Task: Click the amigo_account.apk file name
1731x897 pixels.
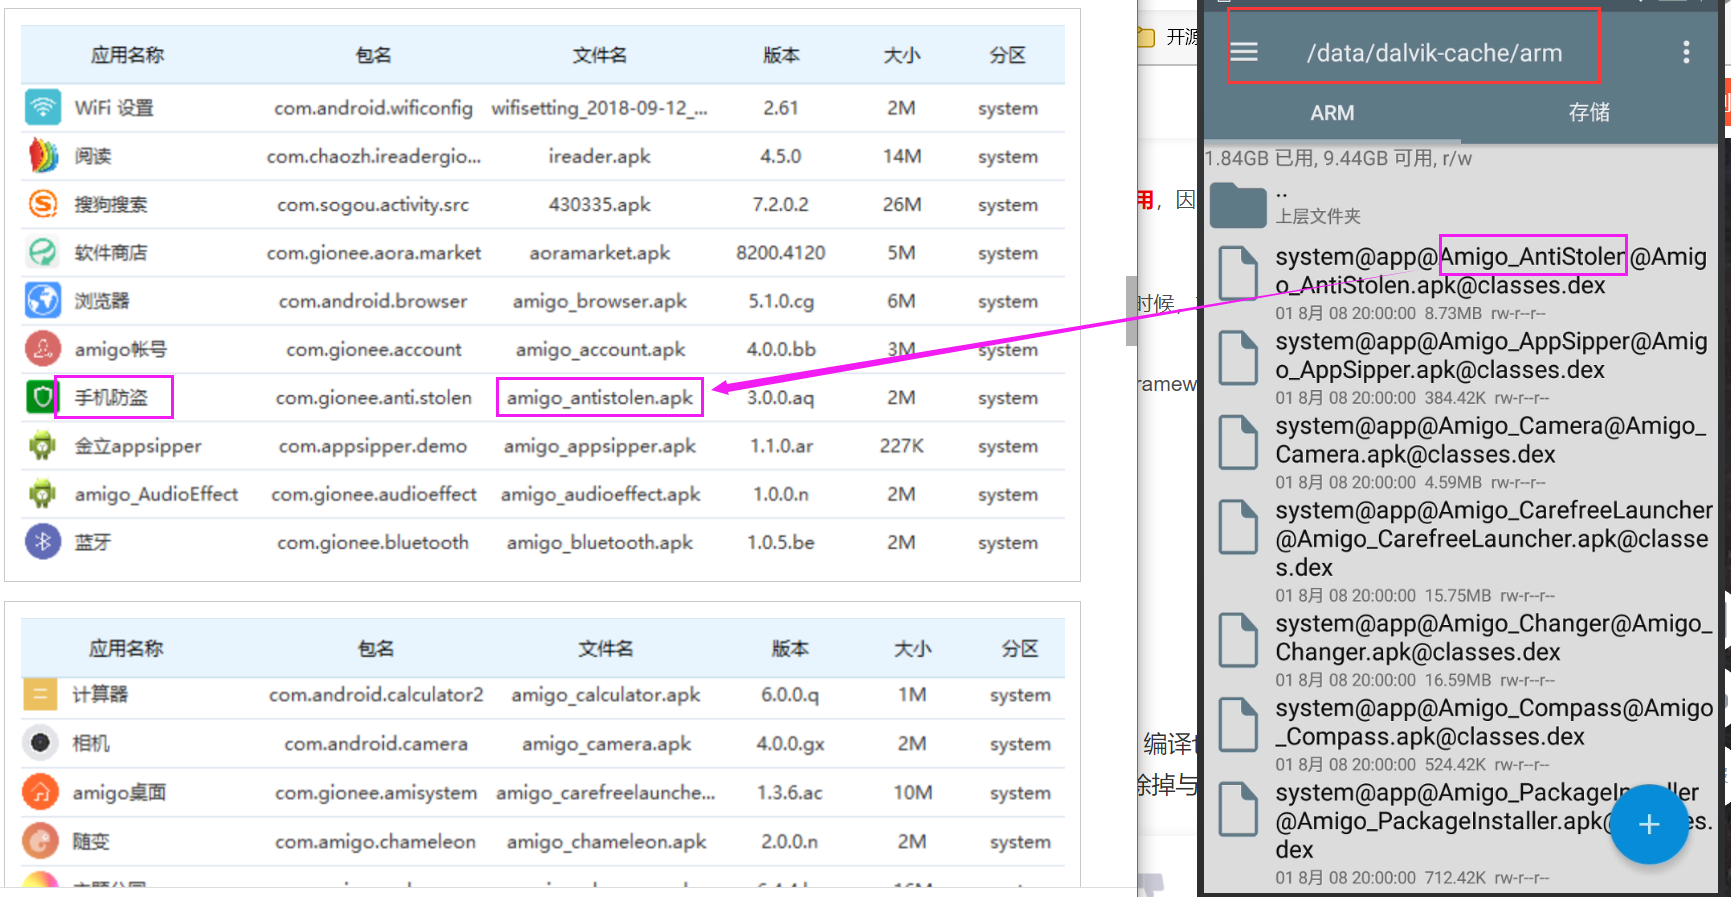Action: pos(599,349)
